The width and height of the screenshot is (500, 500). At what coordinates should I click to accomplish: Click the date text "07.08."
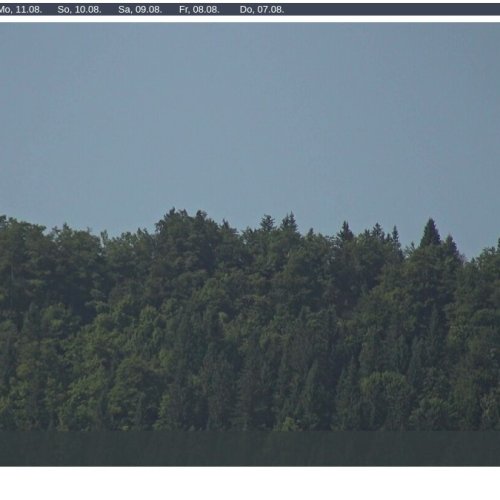[270, 10]
